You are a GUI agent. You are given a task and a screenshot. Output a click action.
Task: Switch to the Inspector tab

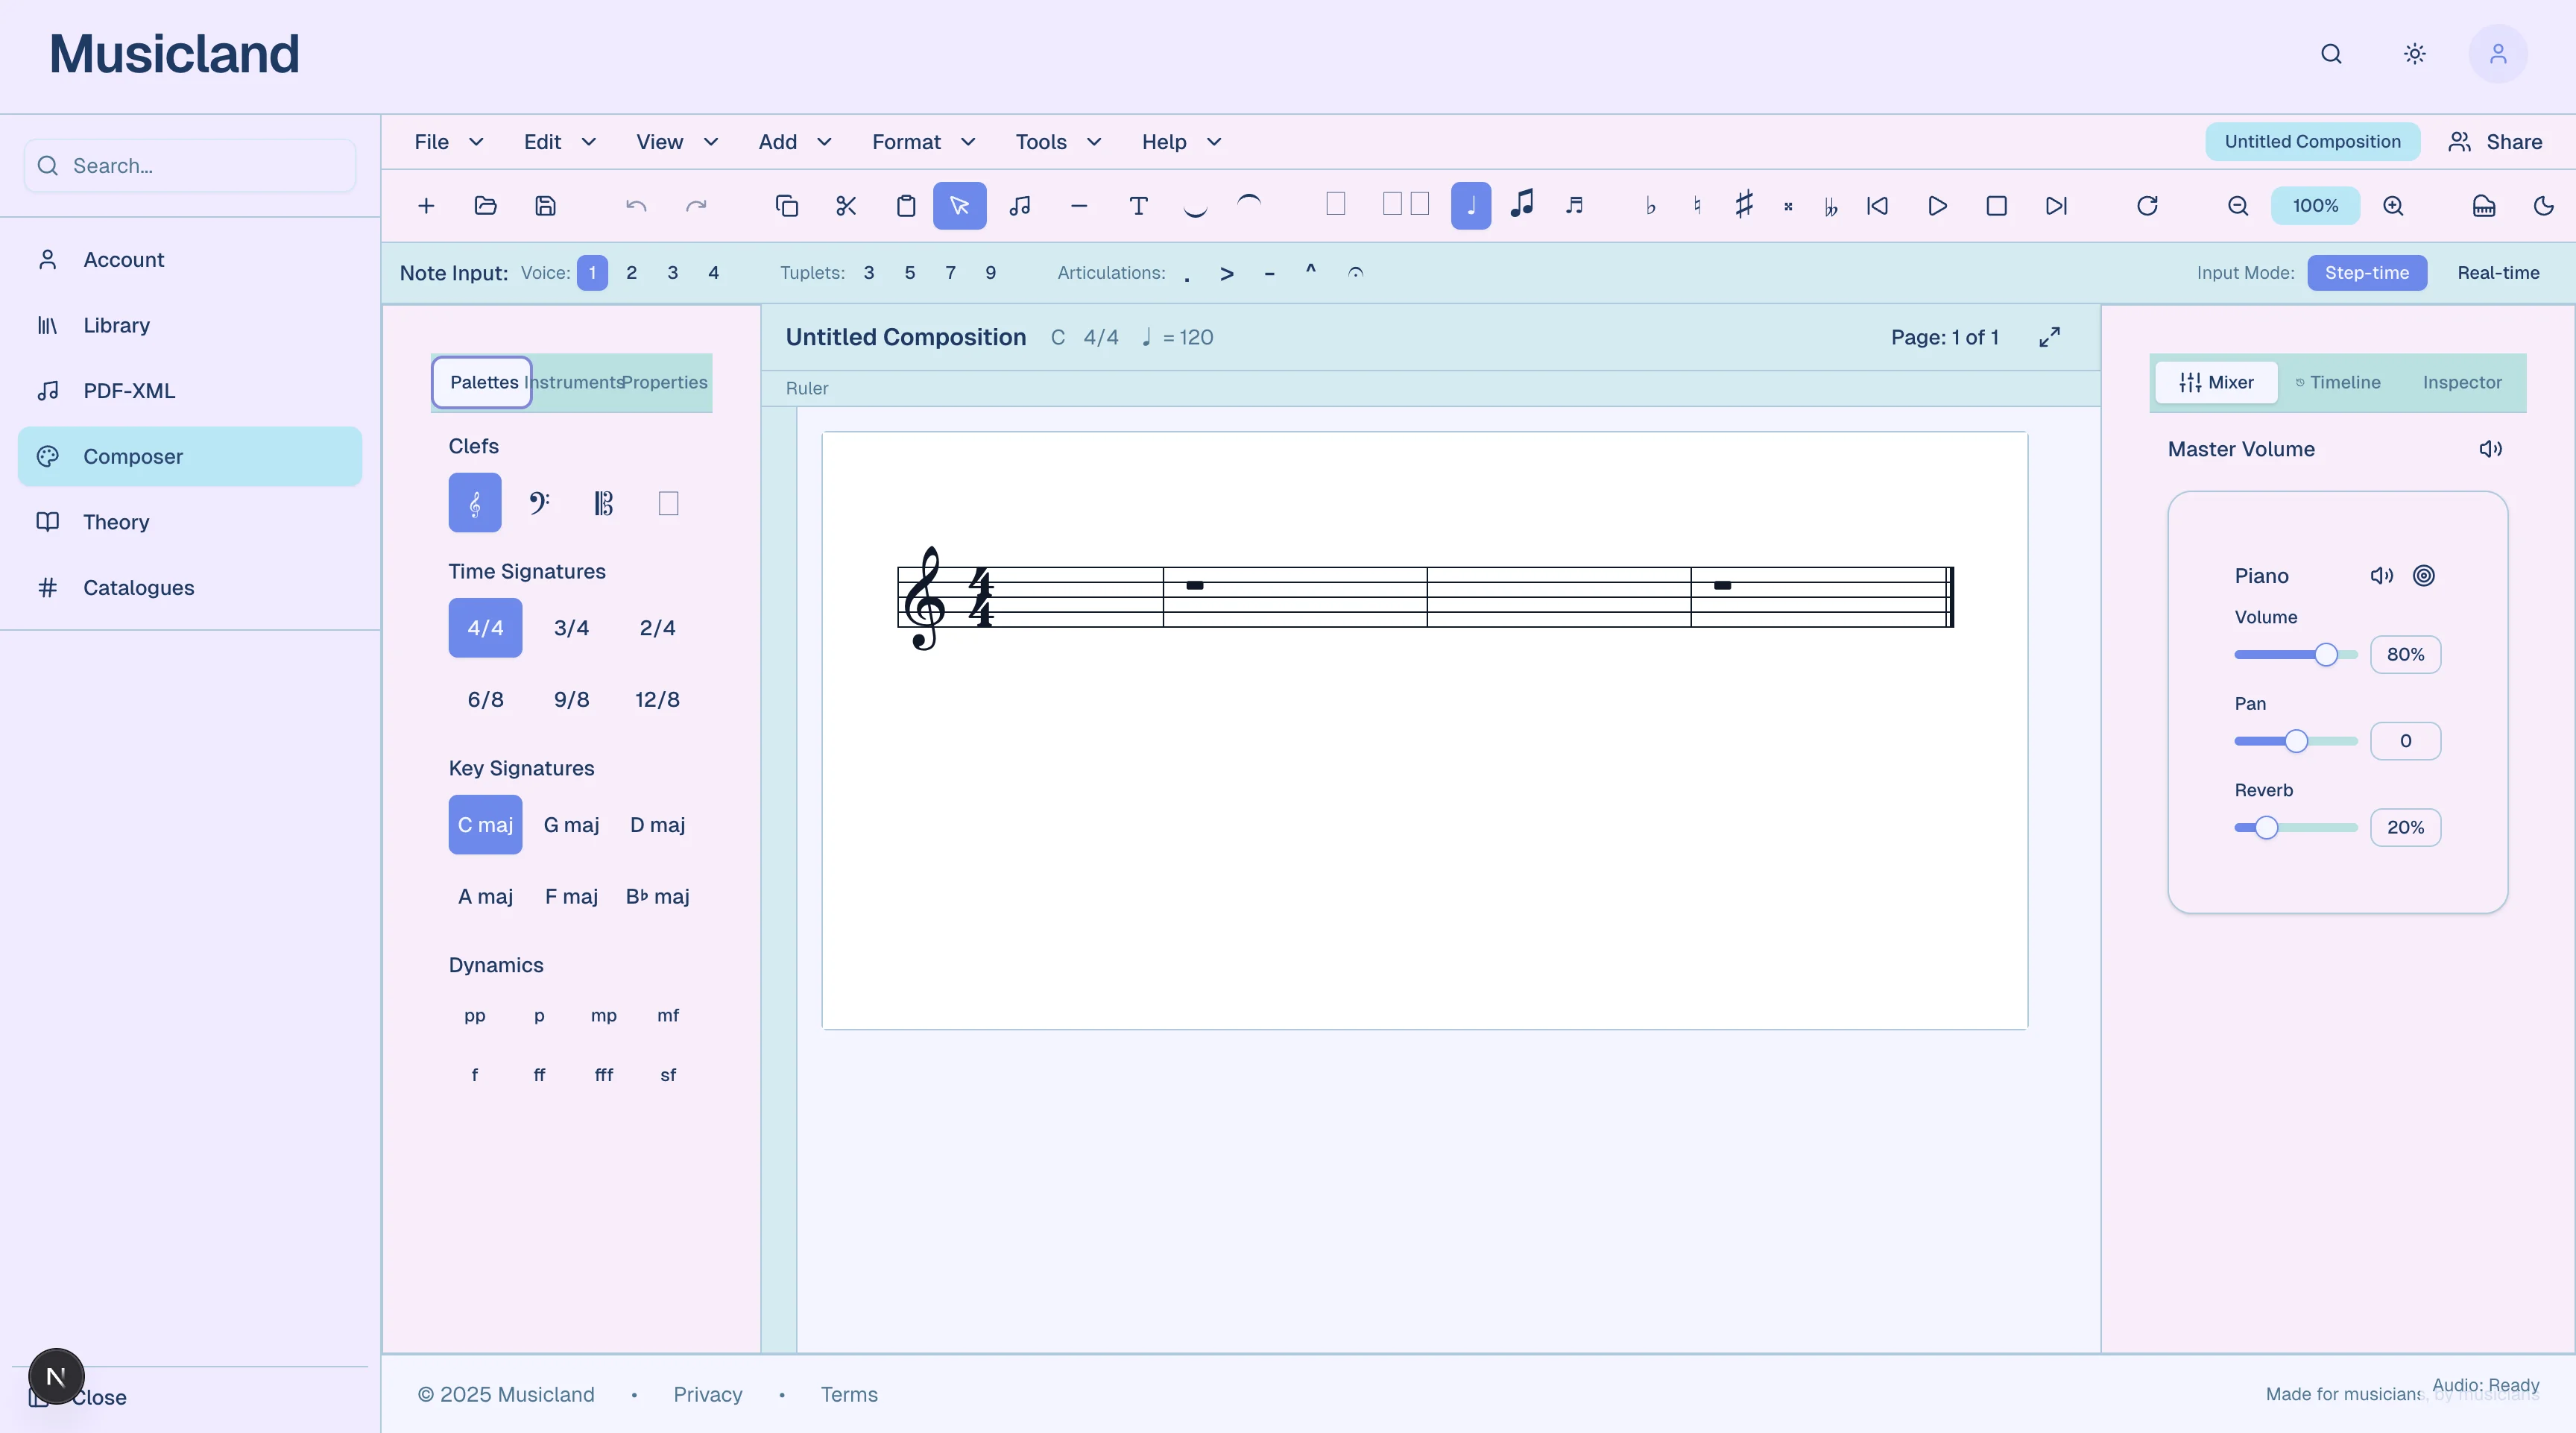pyautogui.click(x=2461, y=382)
